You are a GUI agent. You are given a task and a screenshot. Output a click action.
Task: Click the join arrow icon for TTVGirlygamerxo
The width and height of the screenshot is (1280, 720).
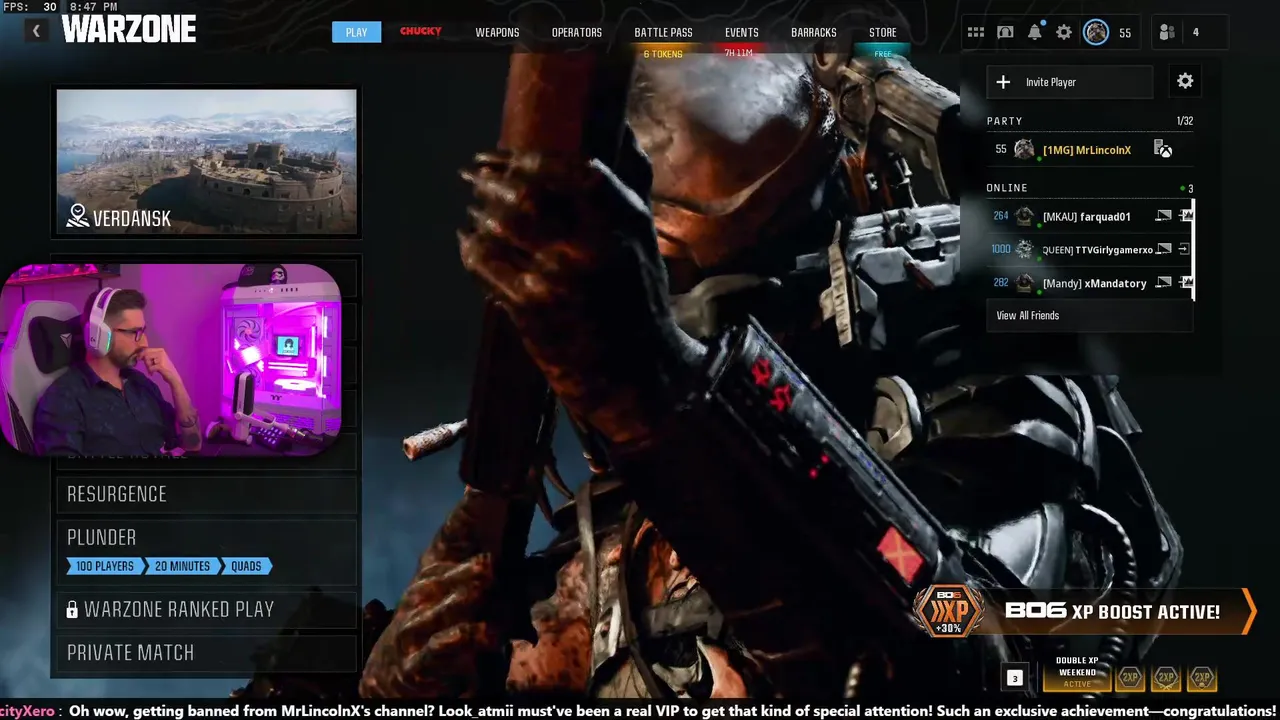pos(1184,249)
